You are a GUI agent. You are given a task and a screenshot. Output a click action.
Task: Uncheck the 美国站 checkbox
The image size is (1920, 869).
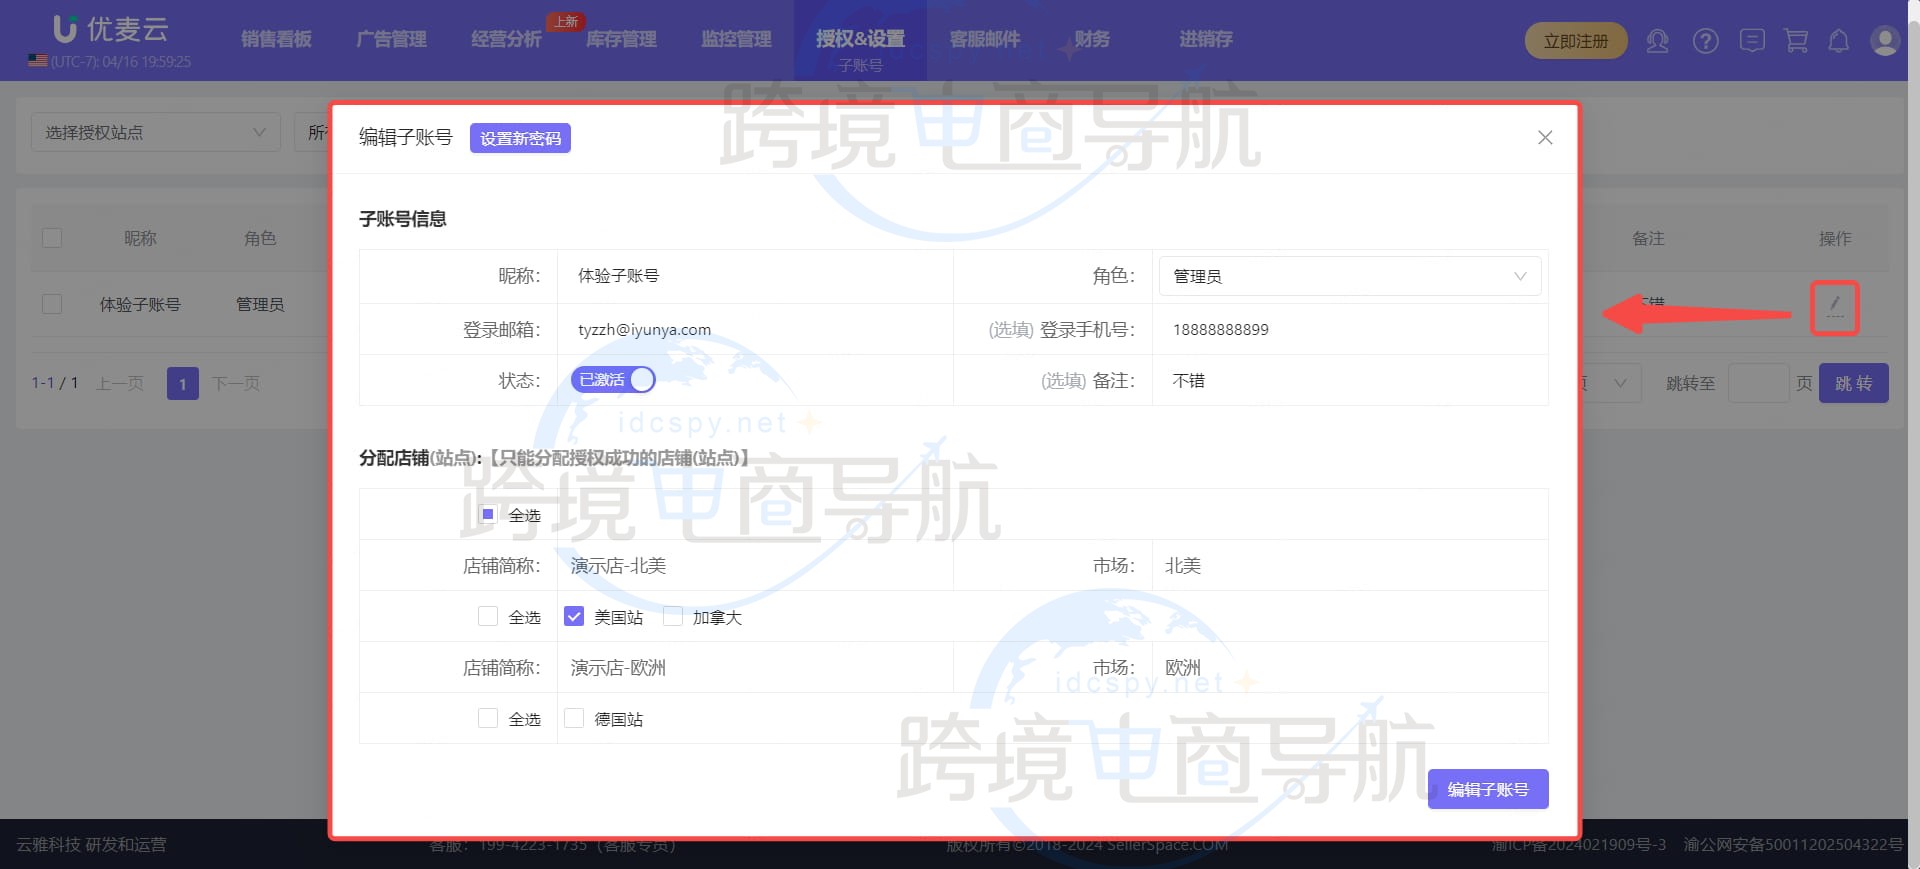(574, 617)
